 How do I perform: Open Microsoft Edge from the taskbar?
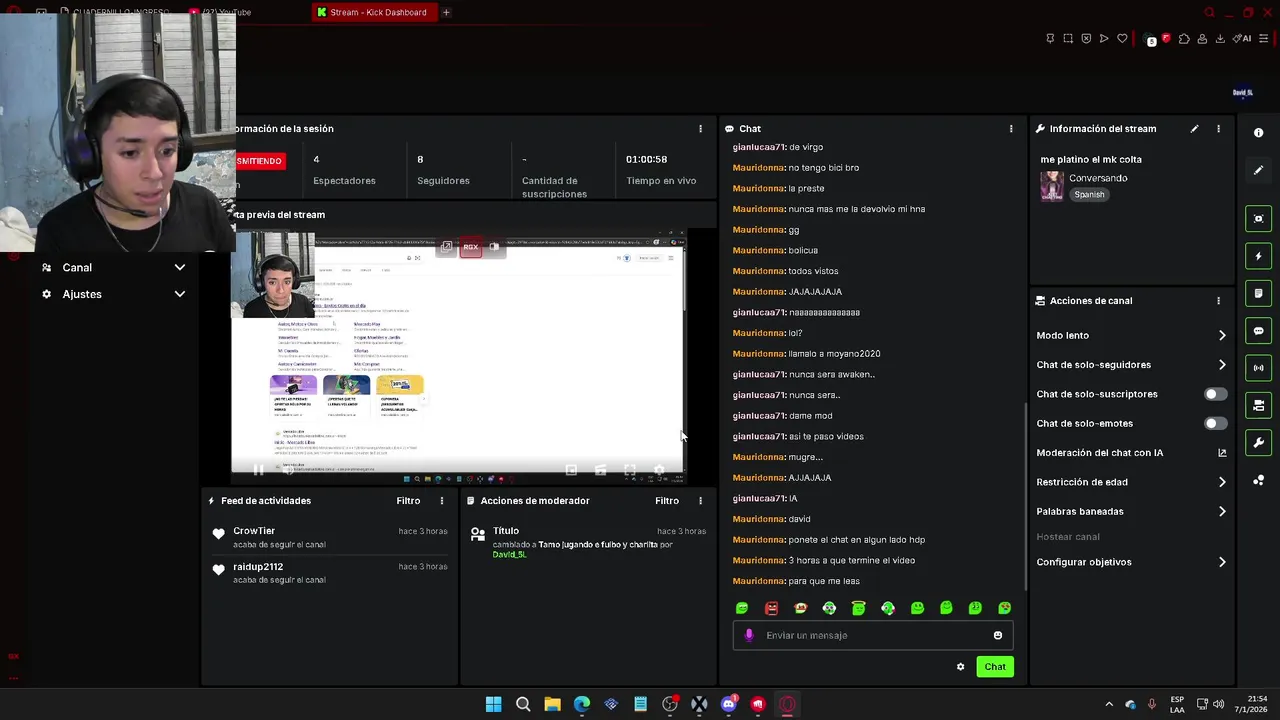tap(582, 704)
